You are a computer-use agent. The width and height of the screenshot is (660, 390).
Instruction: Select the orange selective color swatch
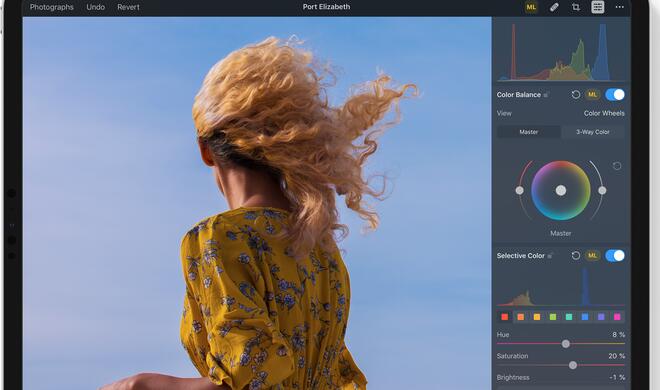coord(521,317)
